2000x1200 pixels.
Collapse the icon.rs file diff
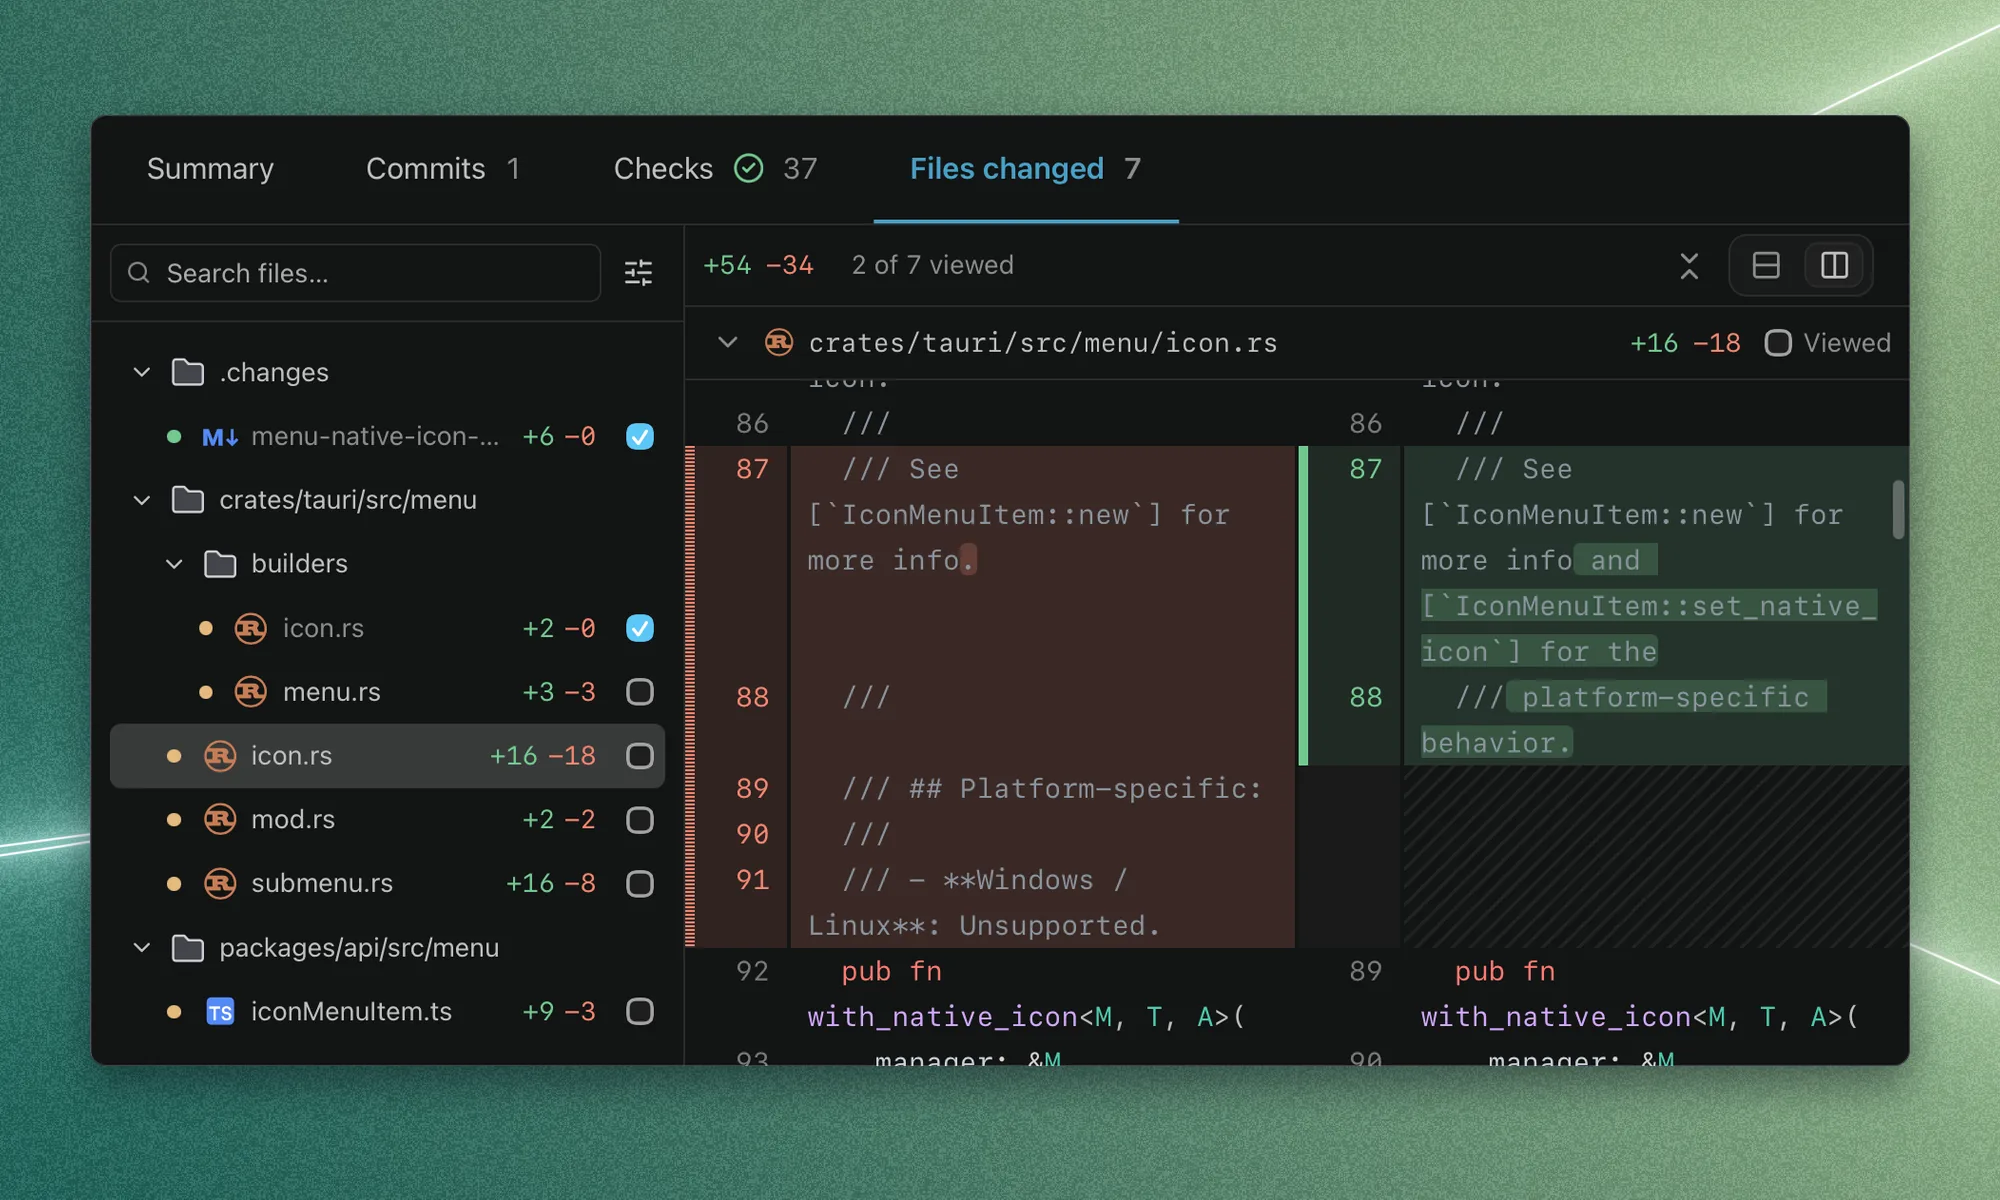click(728, 343)
